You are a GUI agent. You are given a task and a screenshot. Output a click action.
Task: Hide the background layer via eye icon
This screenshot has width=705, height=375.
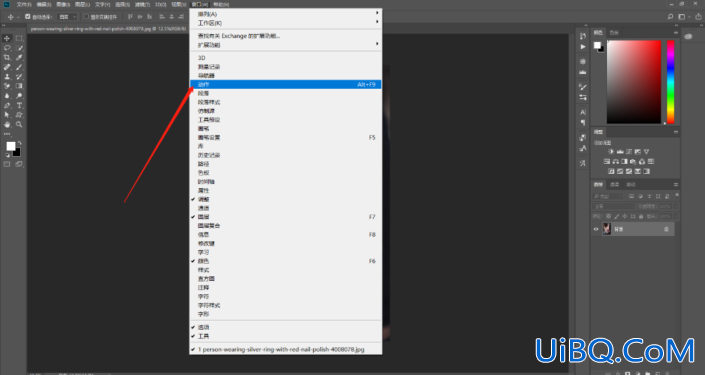tap(596, 229)
